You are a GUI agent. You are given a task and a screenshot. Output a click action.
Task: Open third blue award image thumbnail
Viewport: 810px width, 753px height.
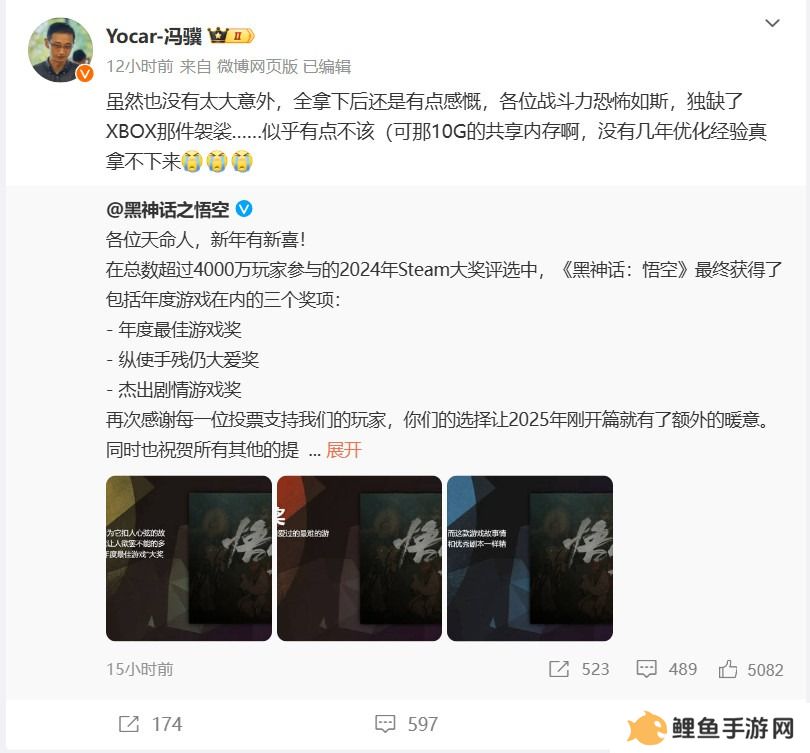(530, 558)
